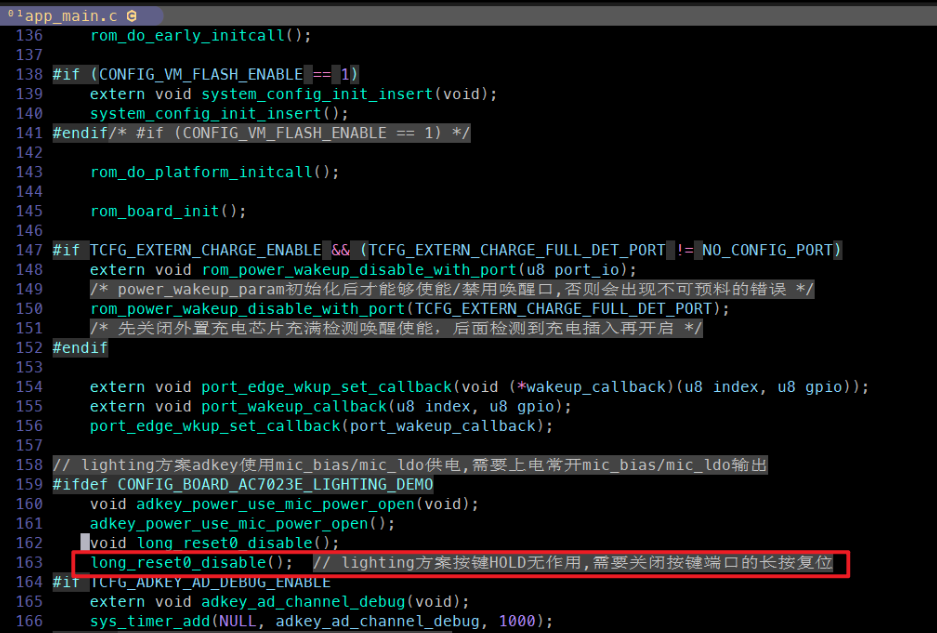Click the #endif comment on line 141

click(x=261, y=133)
